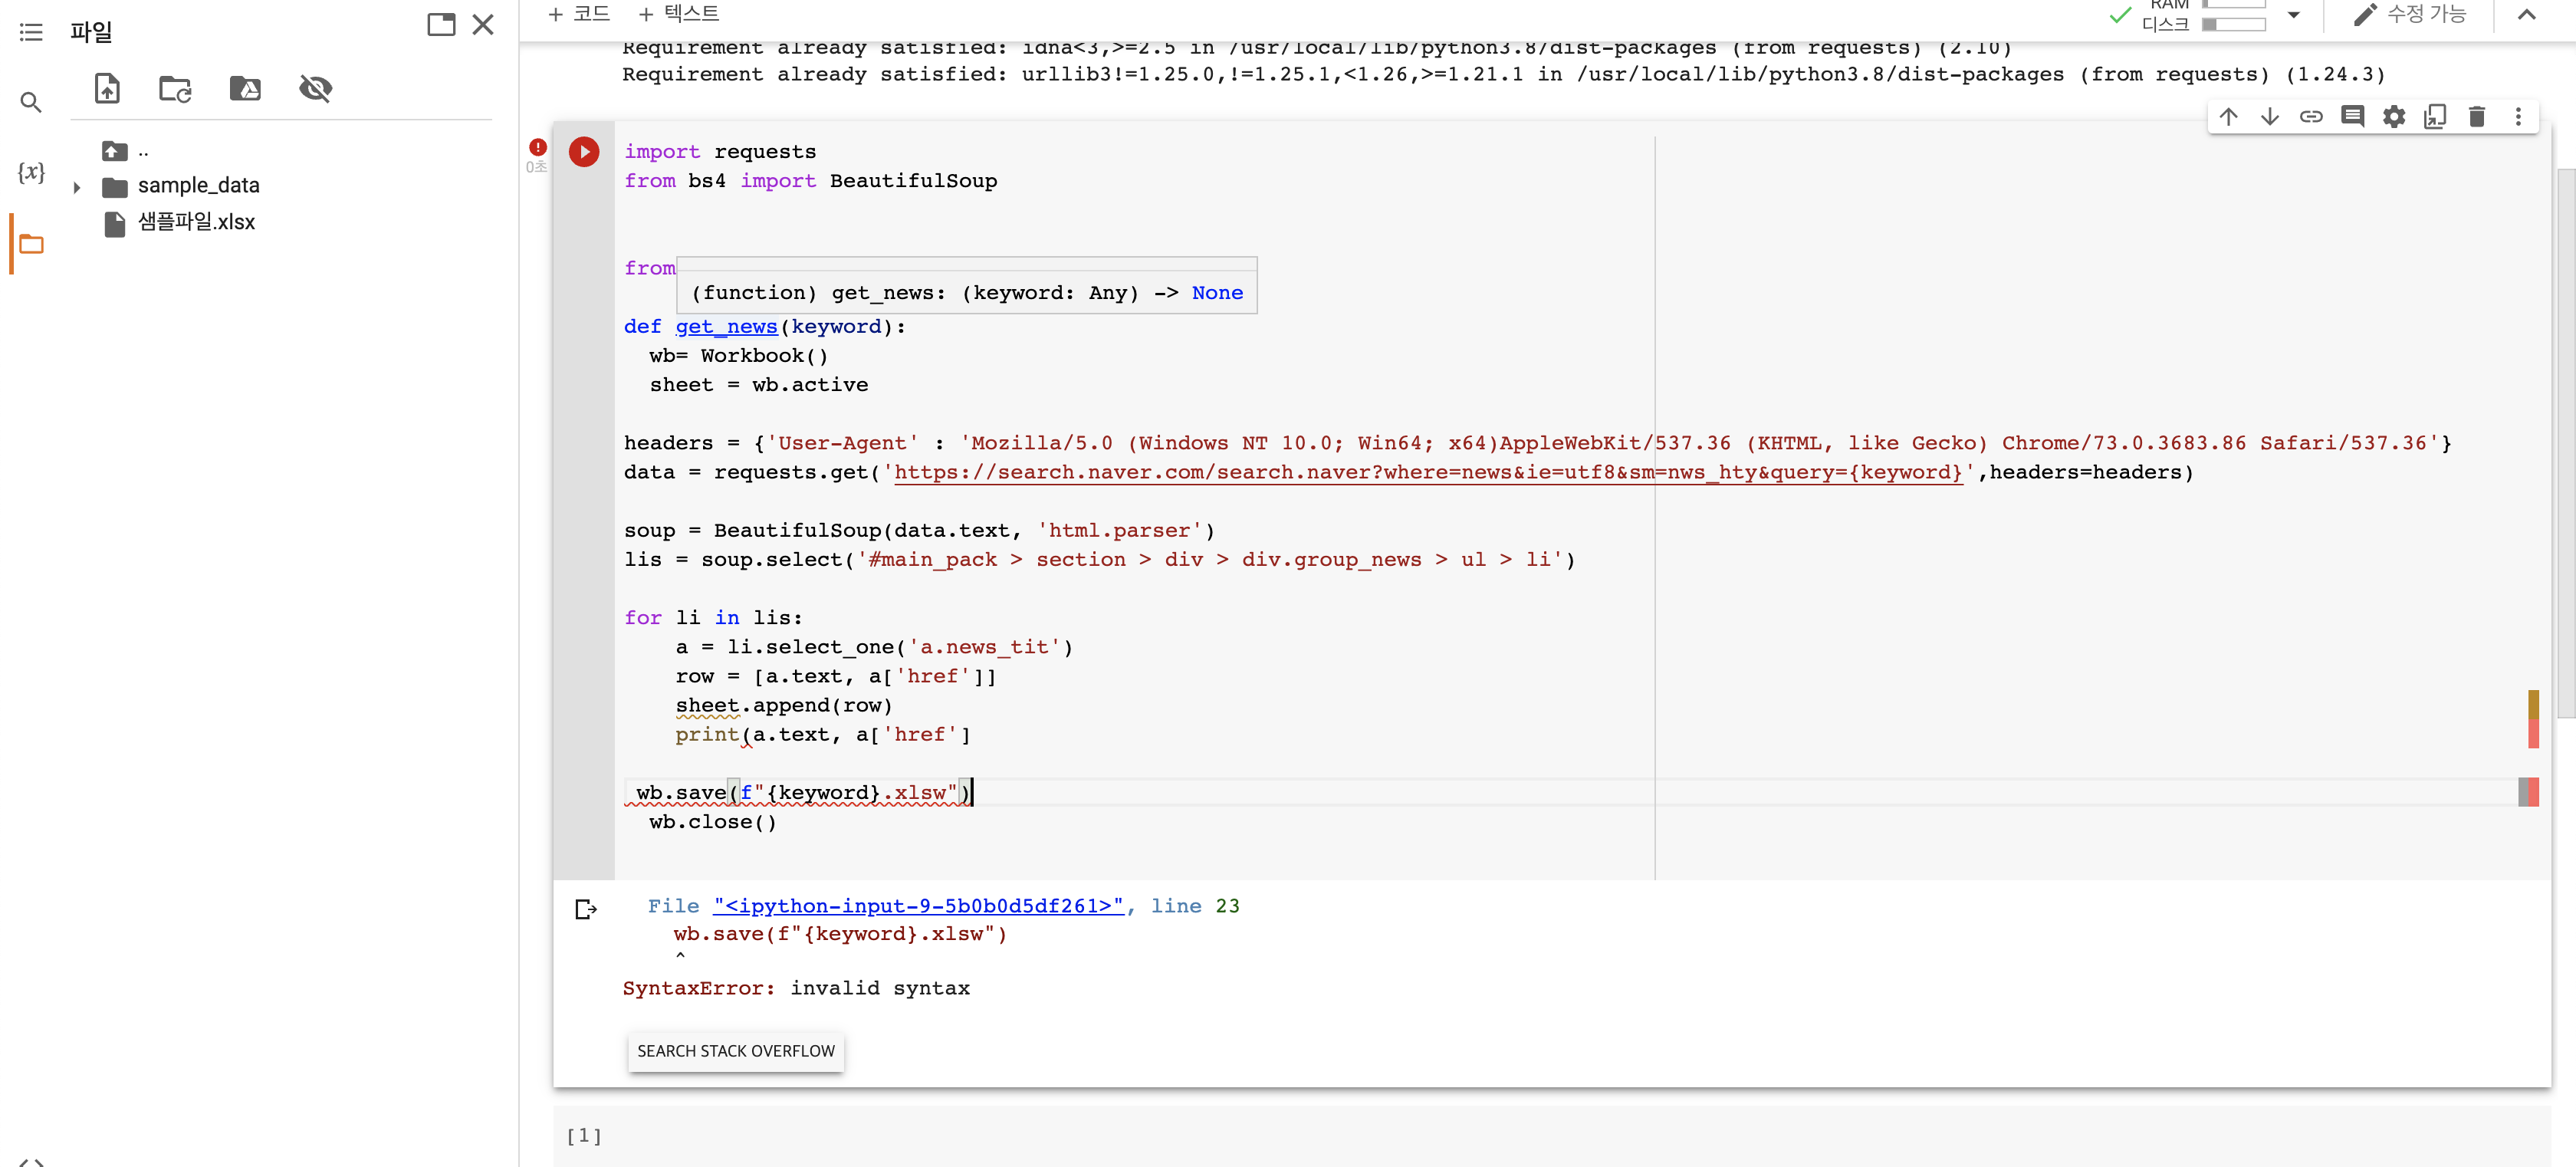Add a new text cell with + 텍스트
2576x1167 pixels.
click(679, 14)
